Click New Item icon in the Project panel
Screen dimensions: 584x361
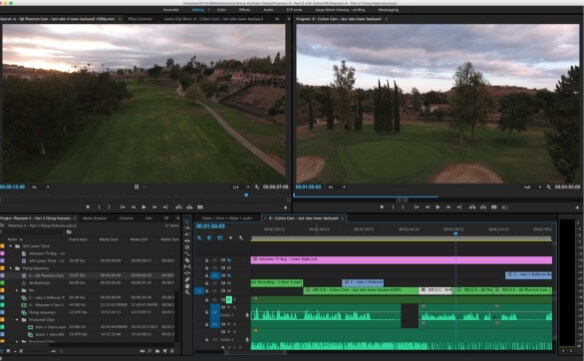pyautogui.click(x=165, y=351)
